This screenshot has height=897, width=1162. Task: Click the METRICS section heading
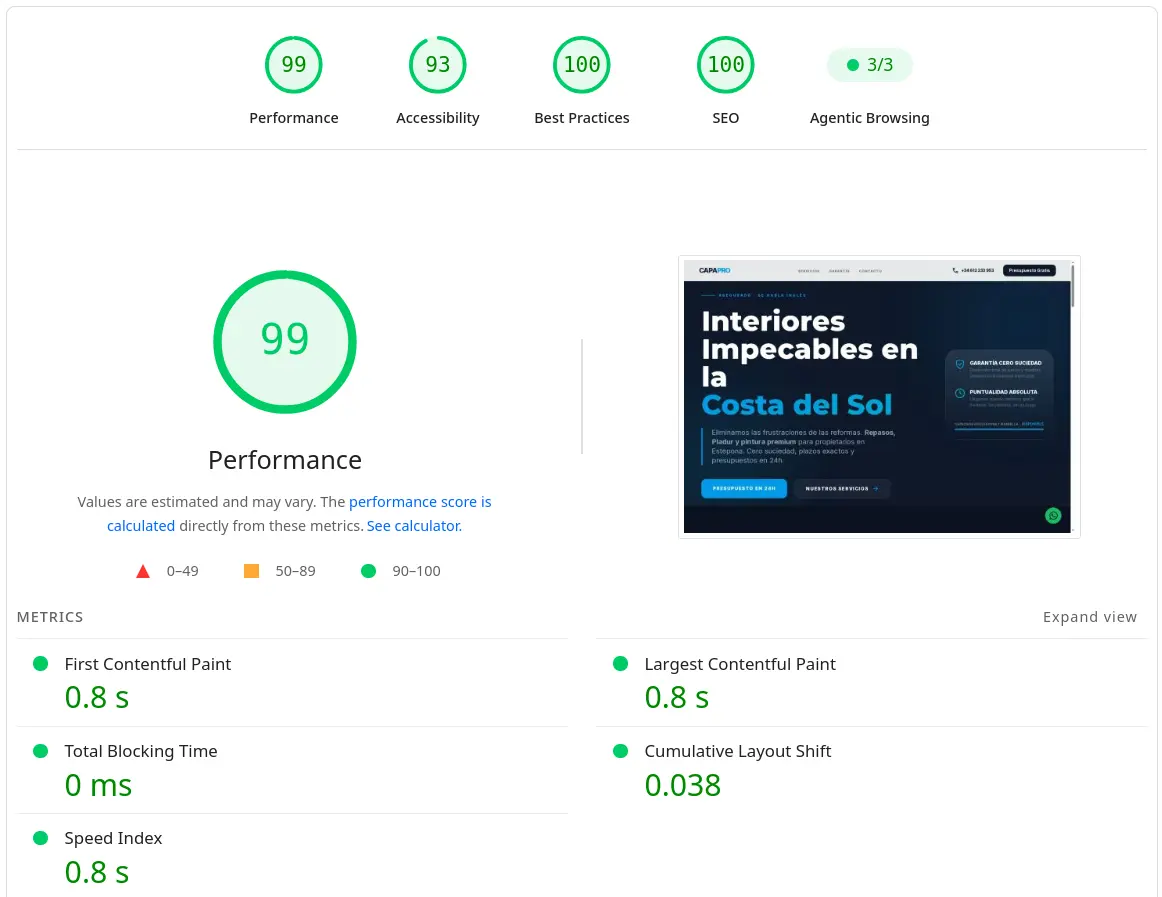pyautogui.click(x=50, y=617)
